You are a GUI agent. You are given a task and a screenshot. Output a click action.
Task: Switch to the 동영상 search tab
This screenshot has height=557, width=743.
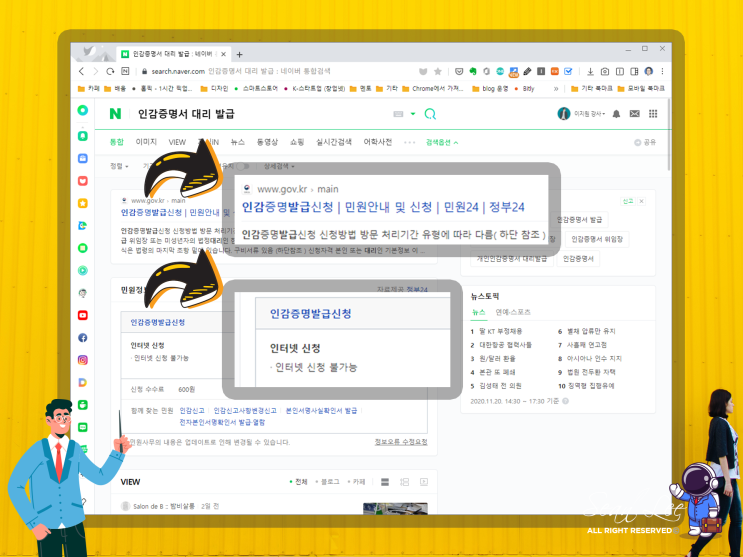coord(267,142)
